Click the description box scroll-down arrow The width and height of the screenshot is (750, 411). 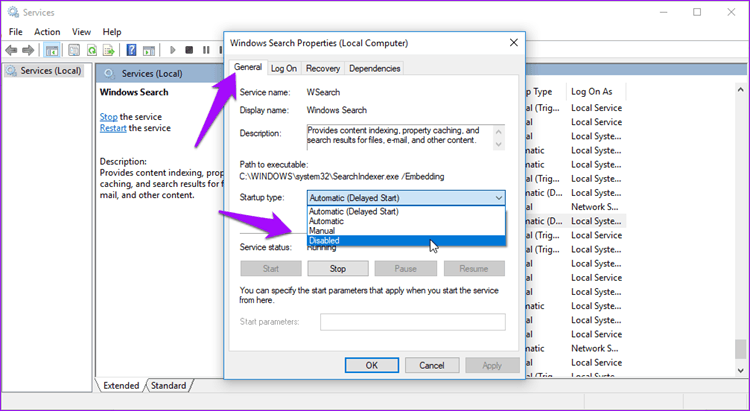tap(499, 144)
